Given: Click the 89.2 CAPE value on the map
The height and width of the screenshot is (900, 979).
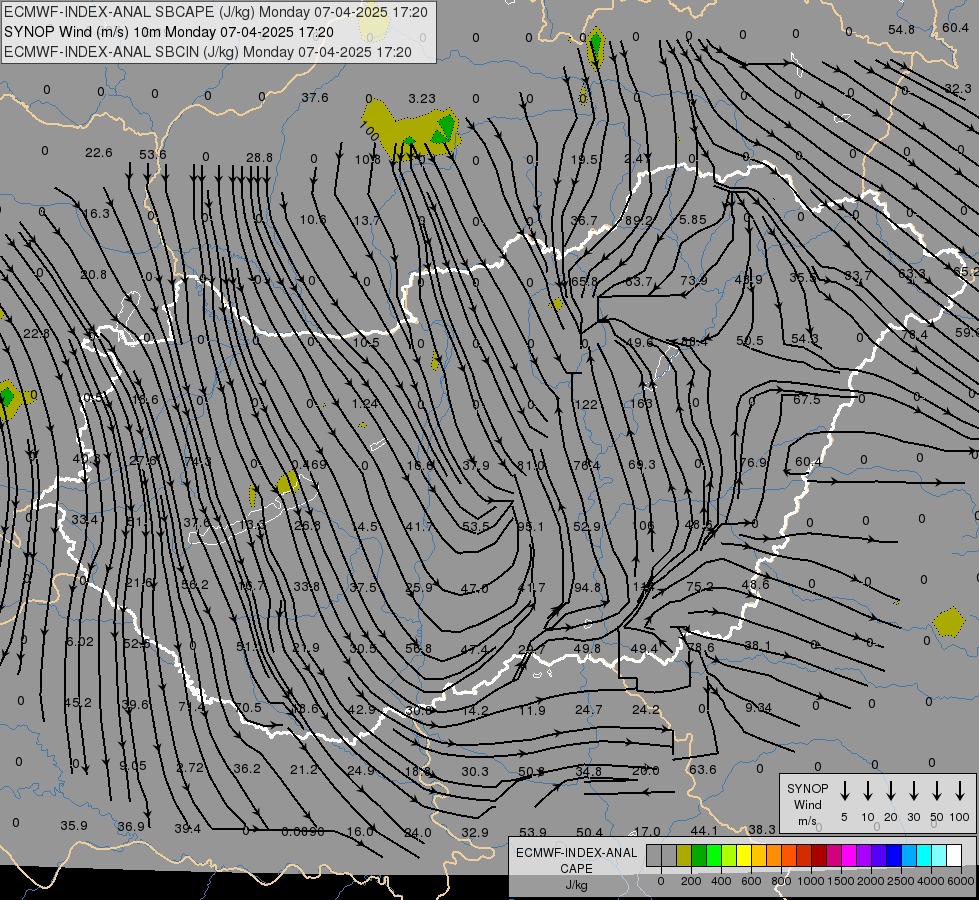Looking at the screenshot, I should pyautogui.click(x=638, y=220).
